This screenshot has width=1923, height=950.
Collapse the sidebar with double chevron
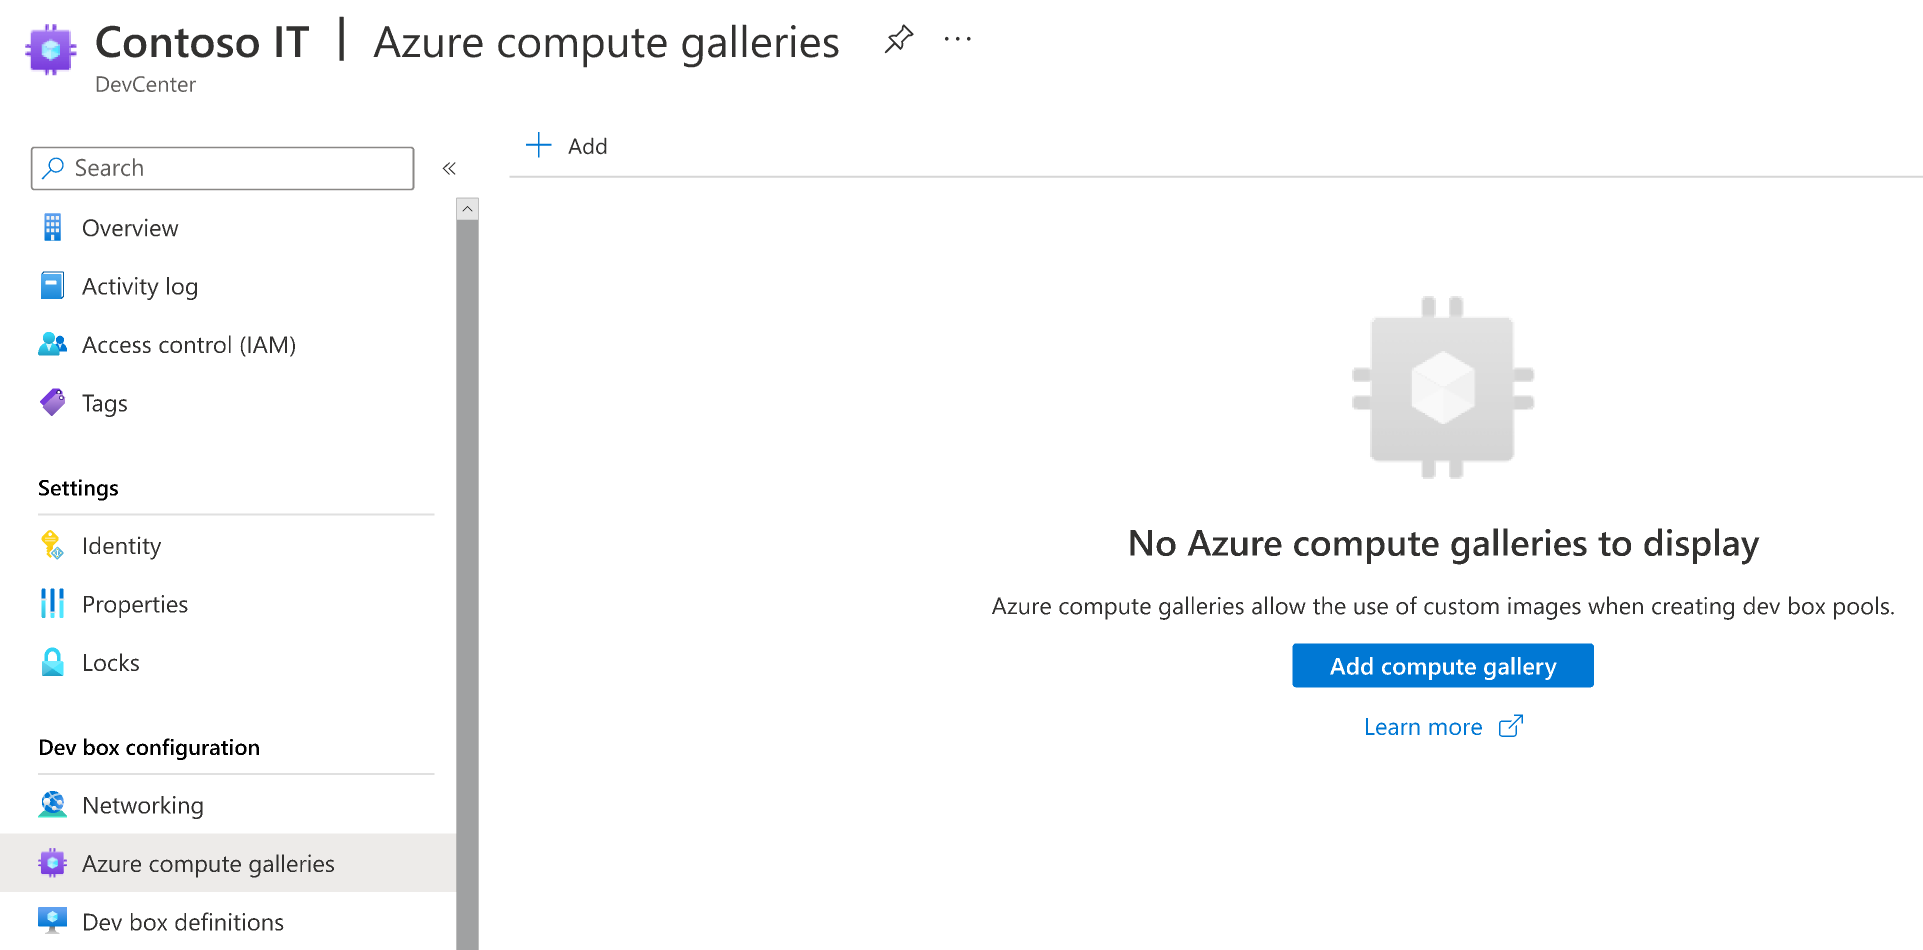click(x=449, y=168)
